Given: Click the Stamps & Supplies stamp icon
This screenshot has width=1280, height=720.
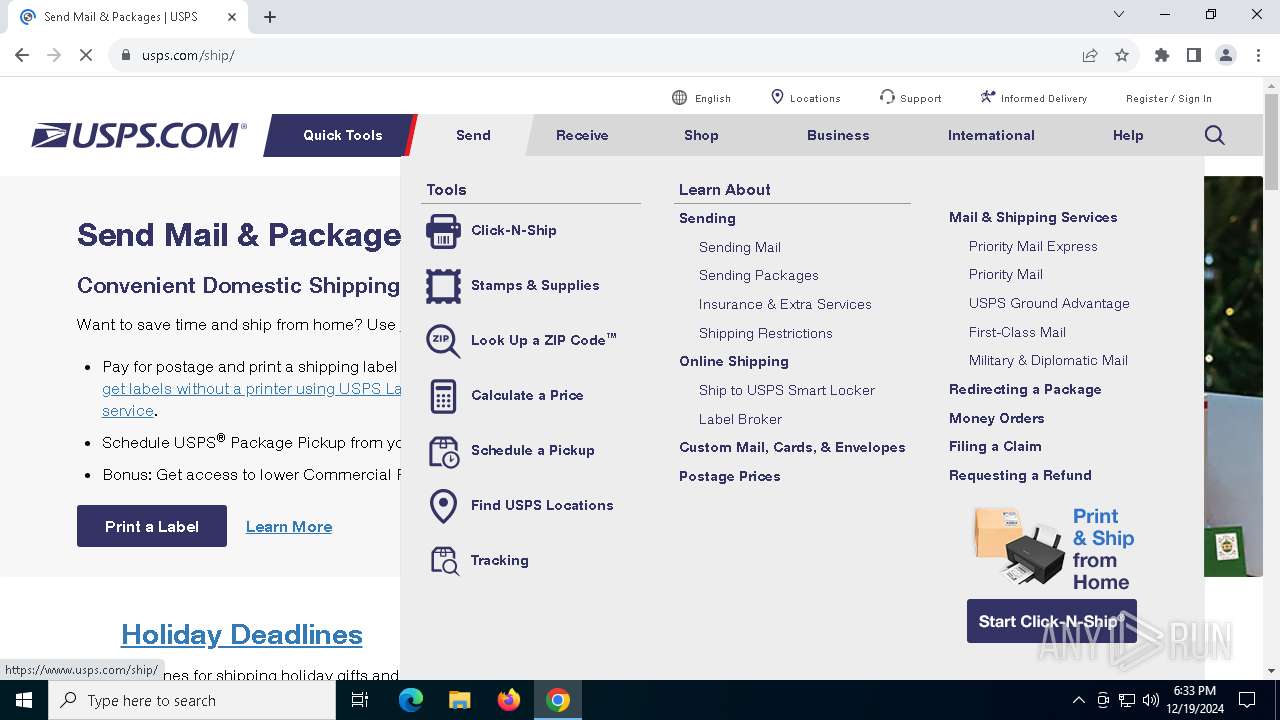Looking at the screenshot, I should coord(443,286).
